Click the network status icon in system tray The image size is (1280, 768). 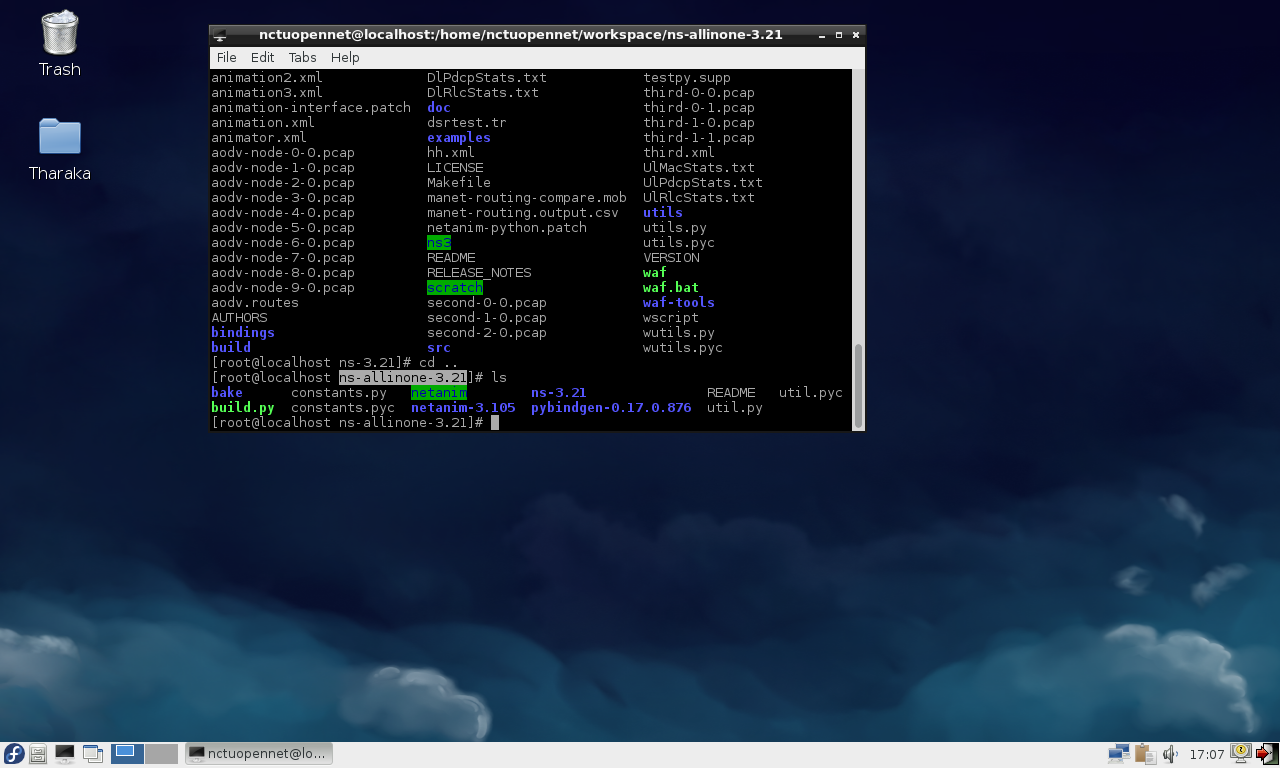[x=1118, y=753]
